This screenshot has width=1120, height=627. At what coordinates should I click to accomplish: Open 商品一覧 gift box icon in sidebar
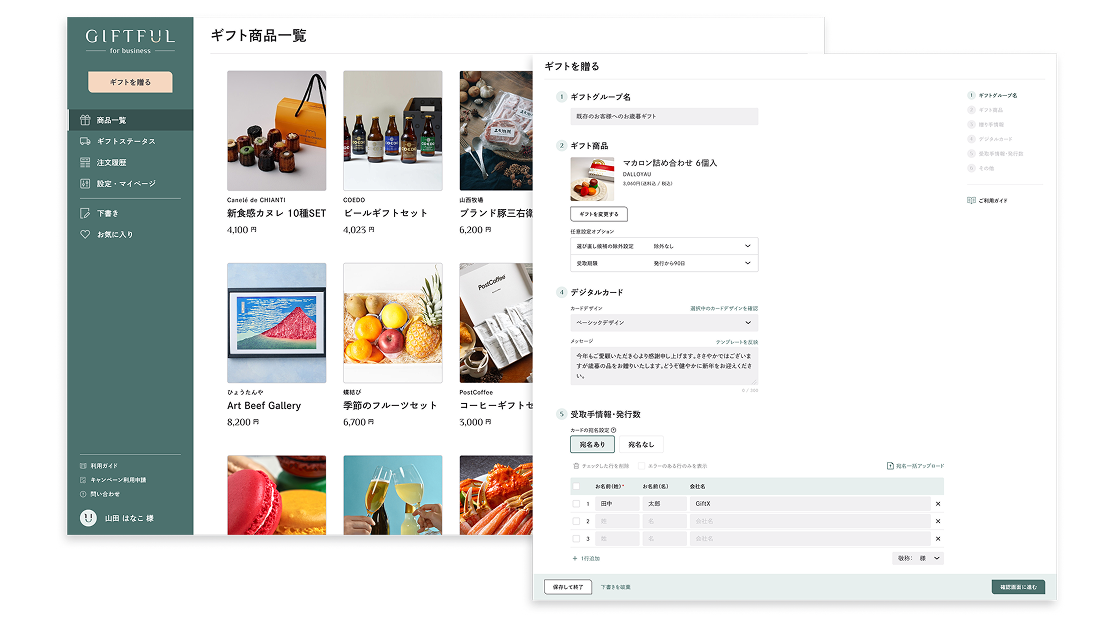86,120
